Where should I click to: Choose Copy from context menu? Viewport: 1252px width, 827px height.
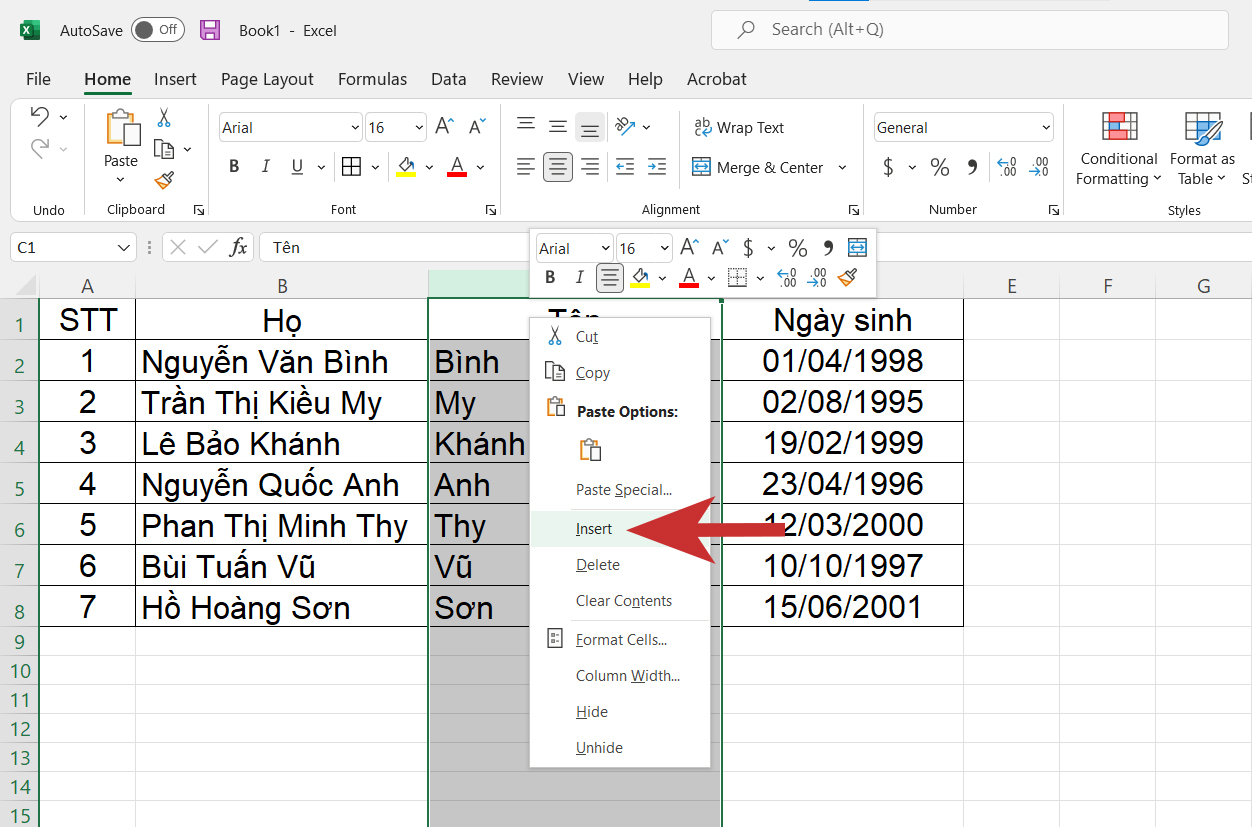620,373
